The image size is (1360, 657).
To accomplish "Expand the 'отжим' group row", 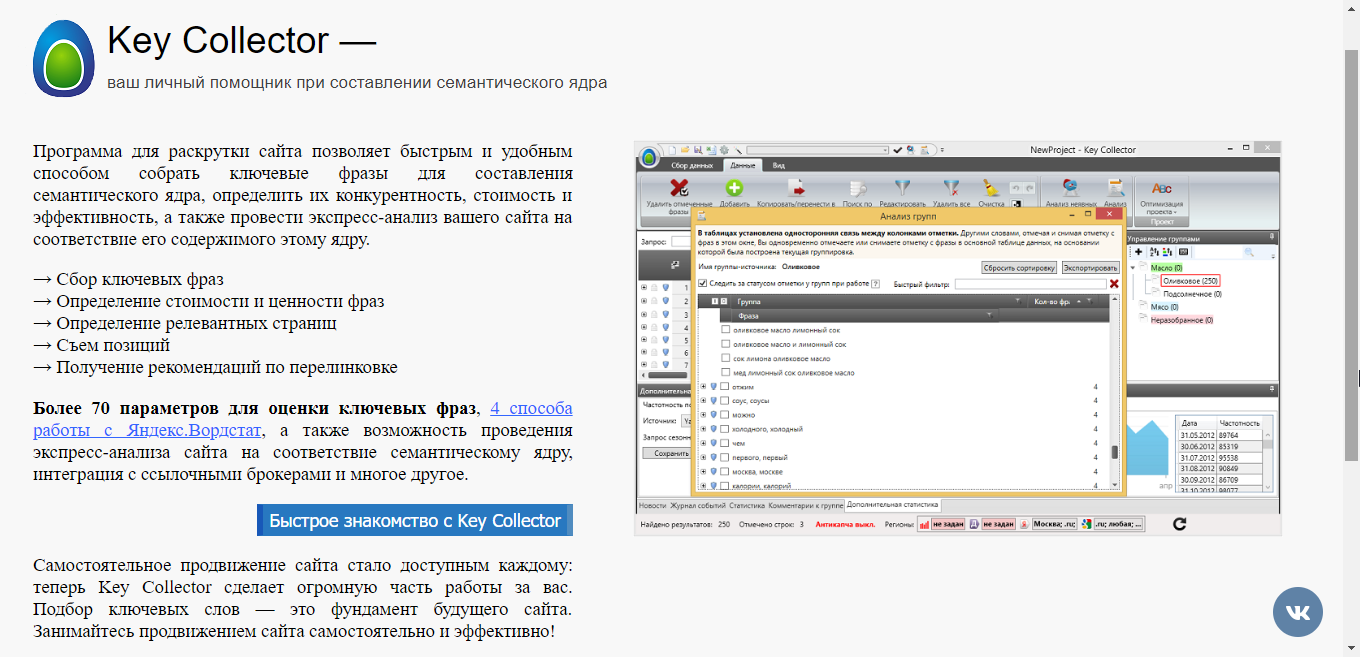I will [x=703, y=387].
